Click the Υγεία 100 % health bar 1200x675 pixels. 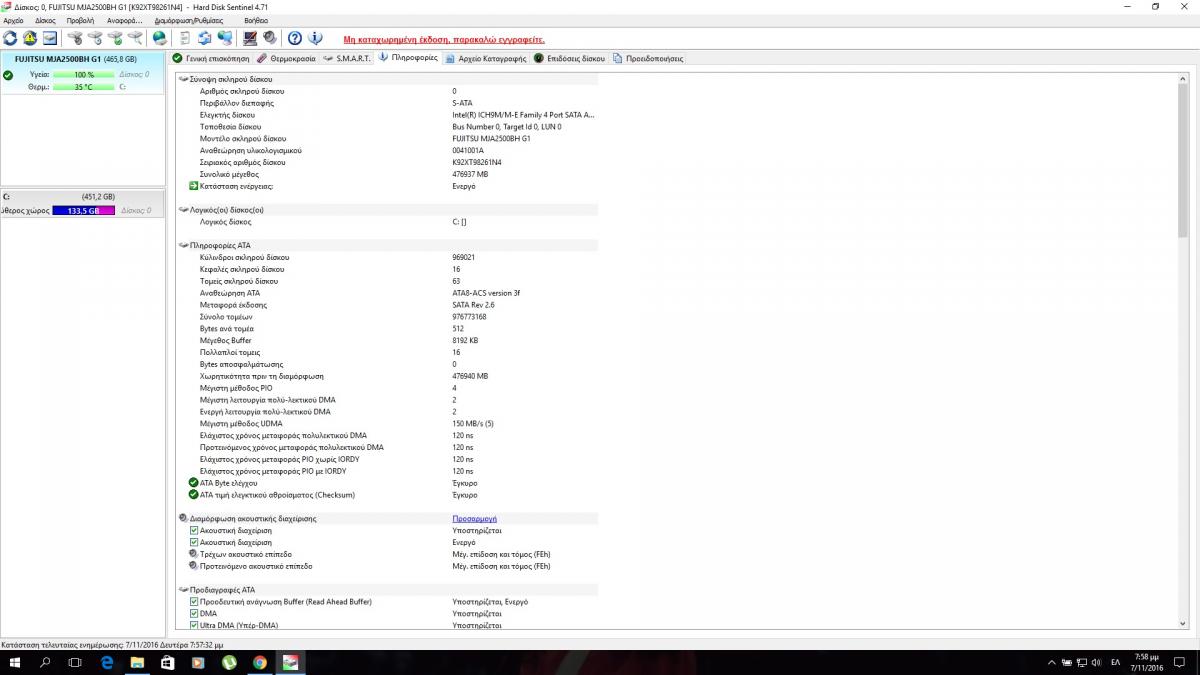pos(84,75)
